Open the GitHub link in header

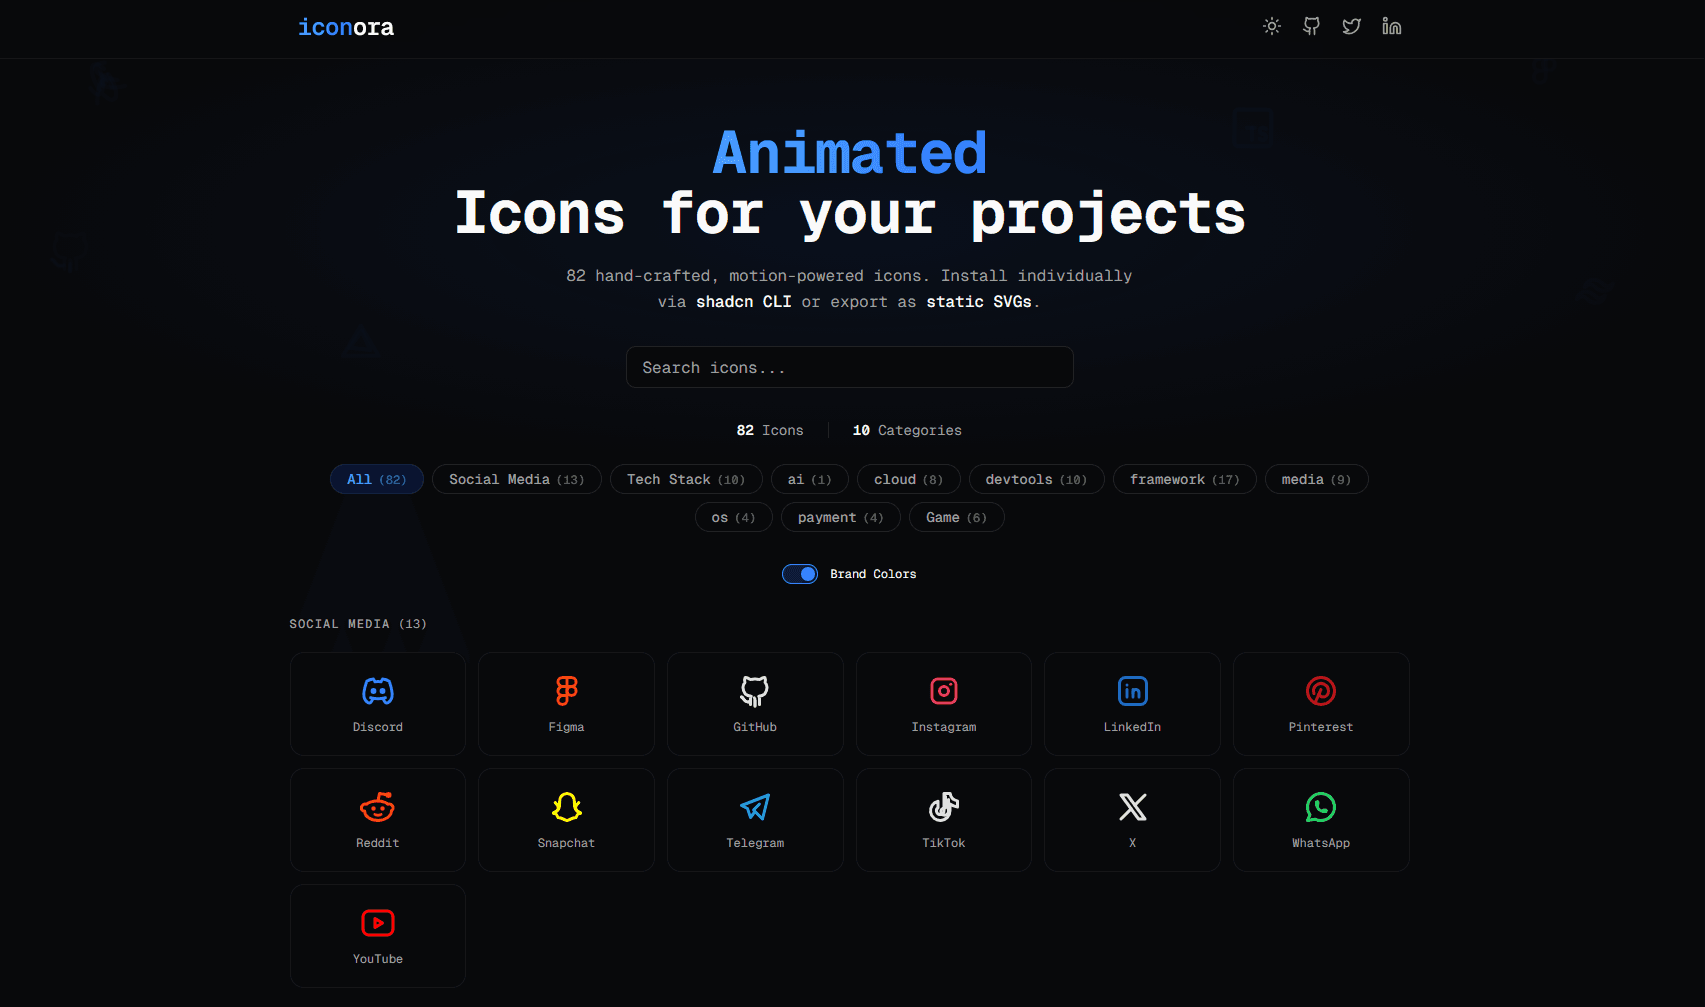coord(1311,27)
